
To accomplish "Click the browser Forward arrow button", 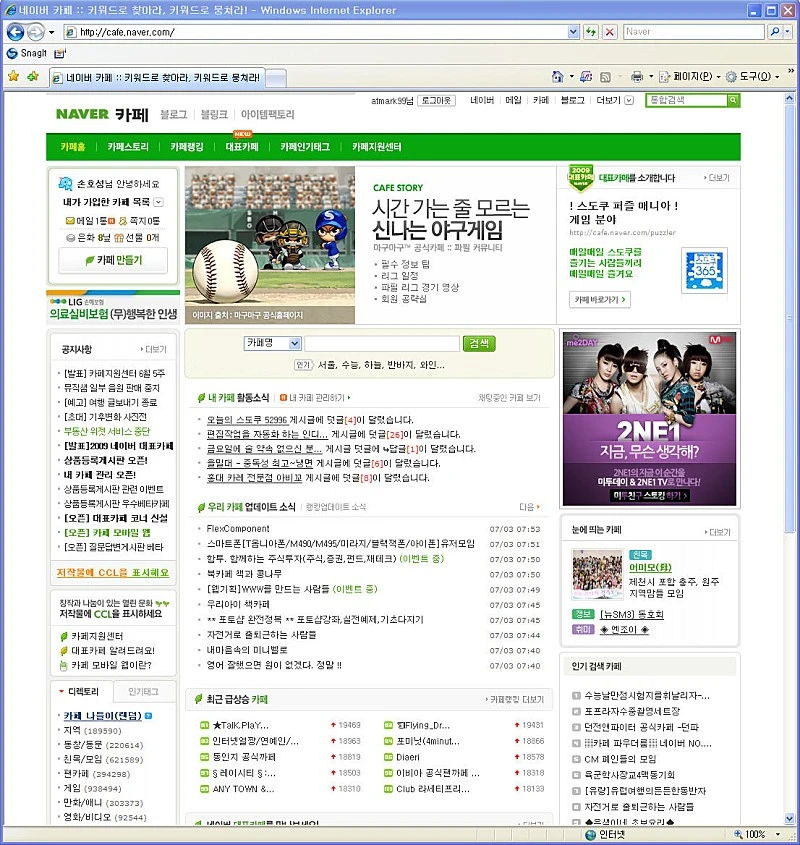I will point(36,32).
